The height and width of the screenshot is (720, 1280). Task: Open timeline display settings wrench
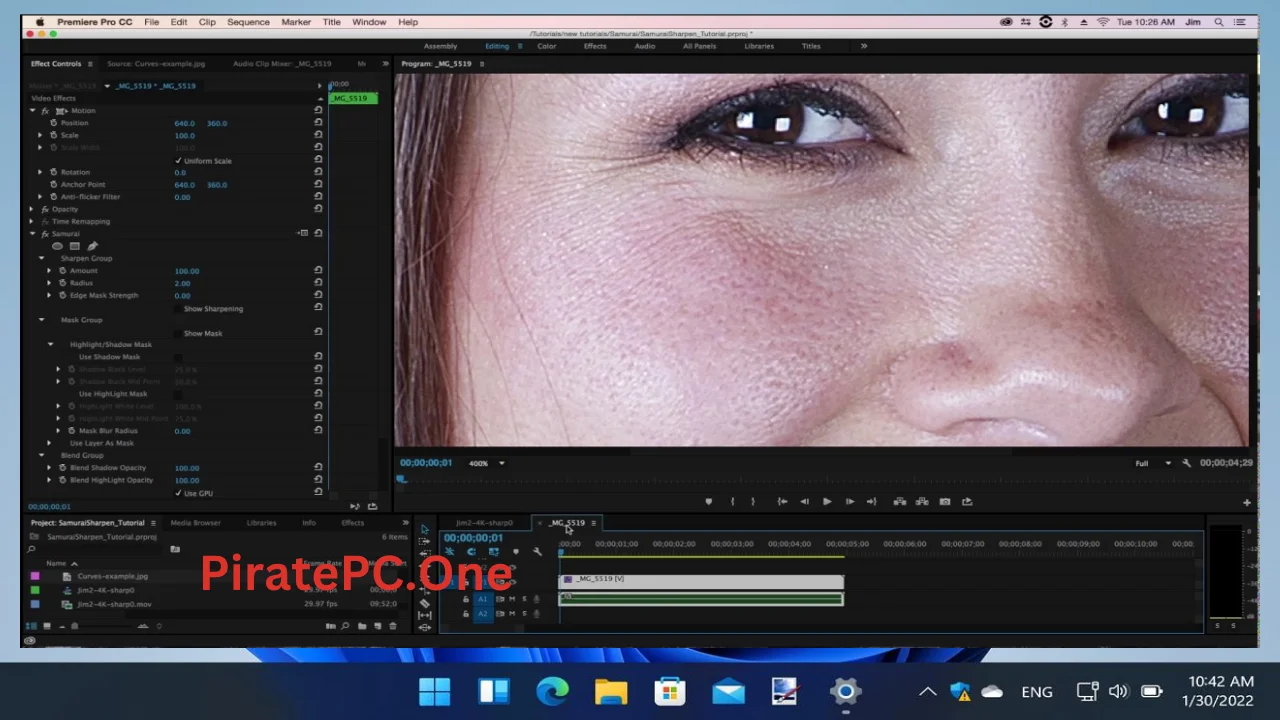537,552
